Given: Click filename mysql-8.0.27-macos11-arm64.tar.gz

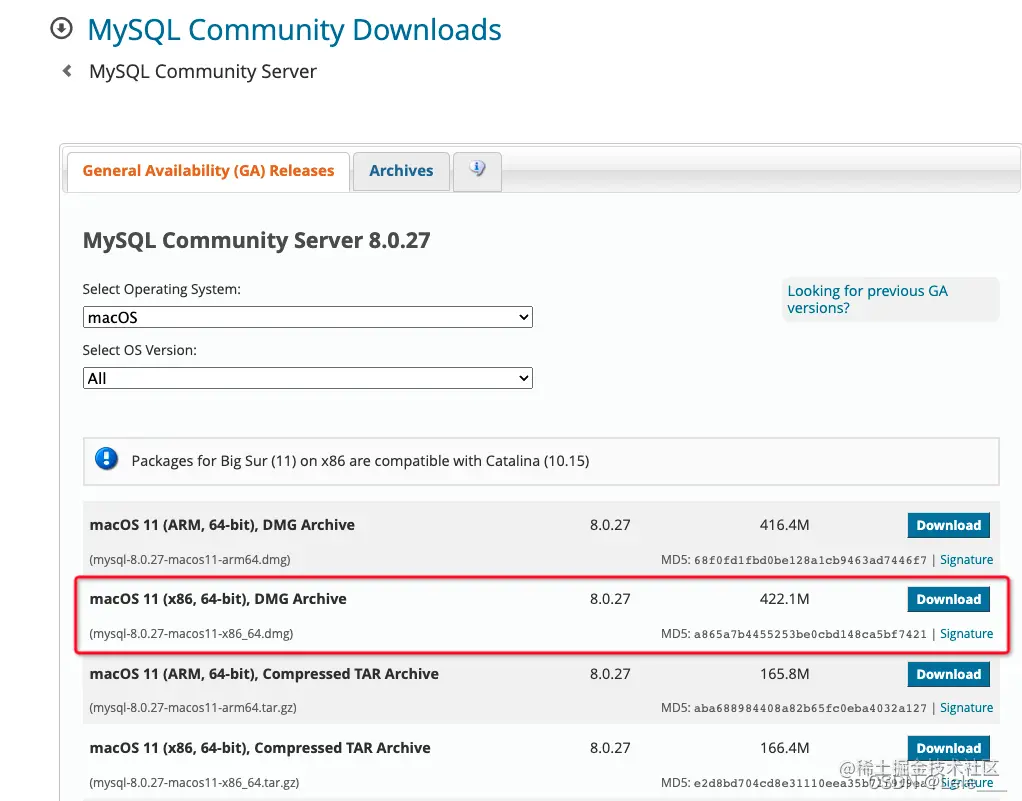Looking at the screenshot, I should point(193,708).
